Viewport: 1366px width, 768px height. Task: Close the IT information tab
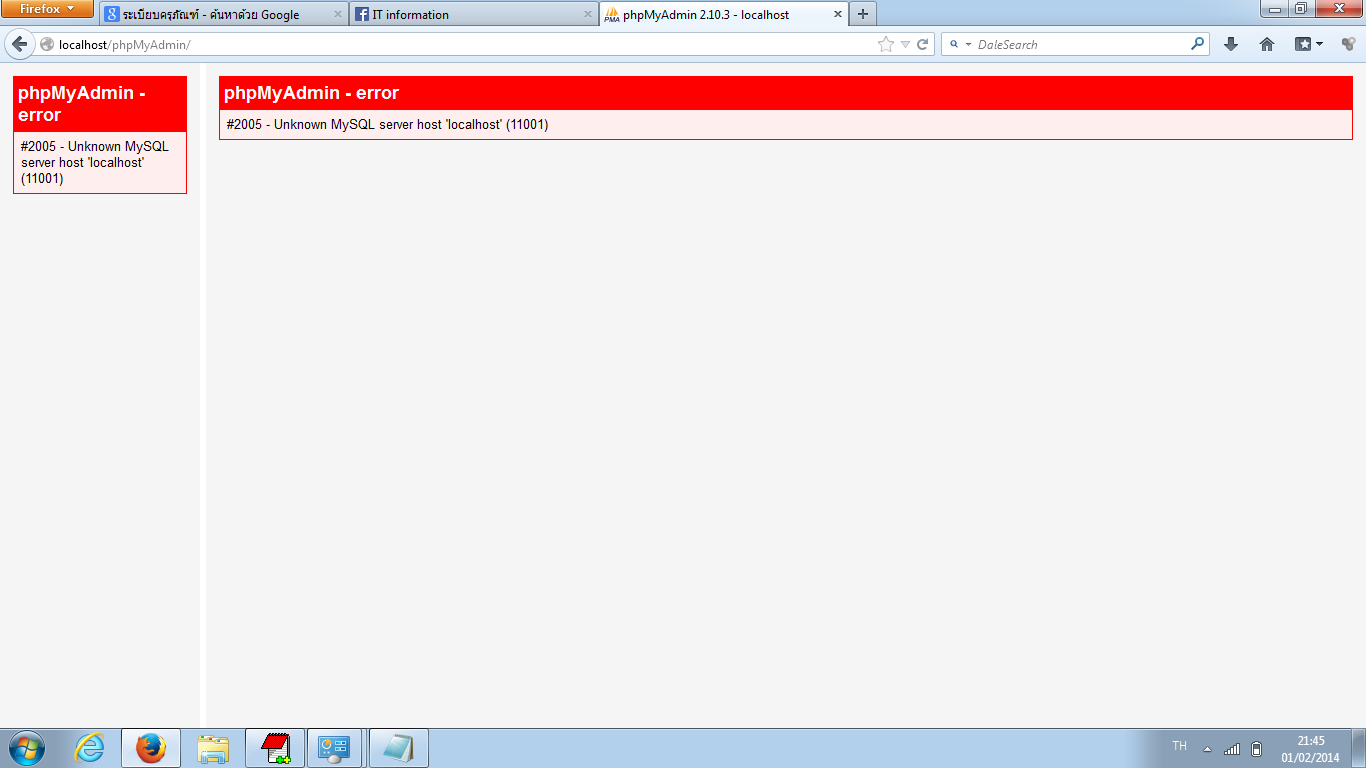pos(588,15)
